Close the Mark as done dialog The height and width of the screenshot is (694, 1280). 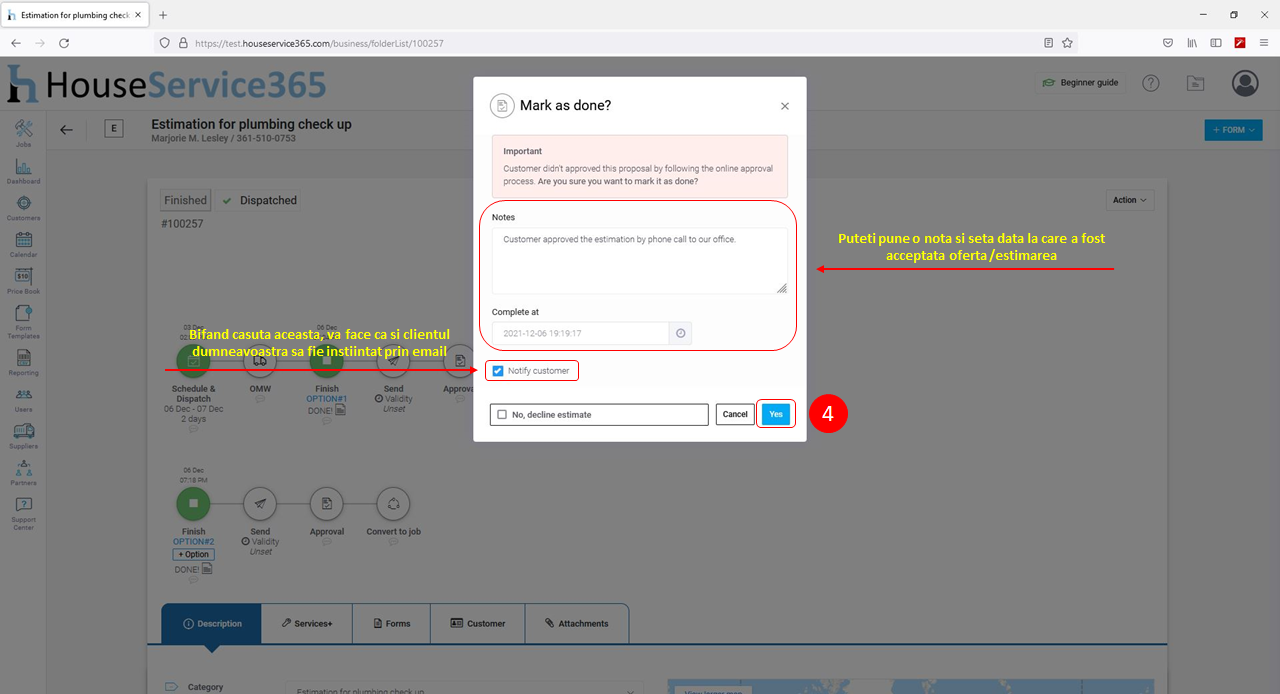click(x=785, y=106)
